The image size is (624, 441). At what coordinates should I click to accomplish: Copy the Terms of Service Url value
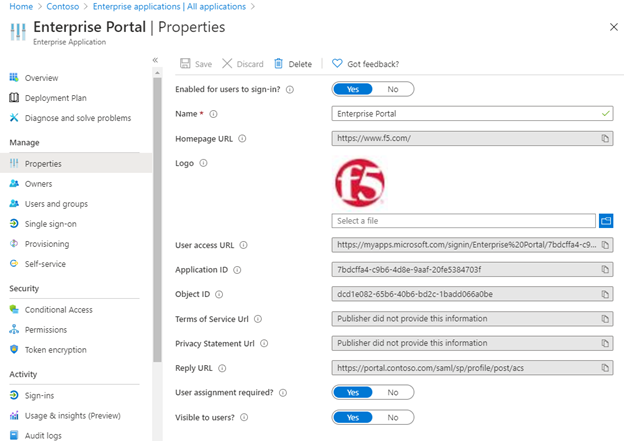(605, 318)
